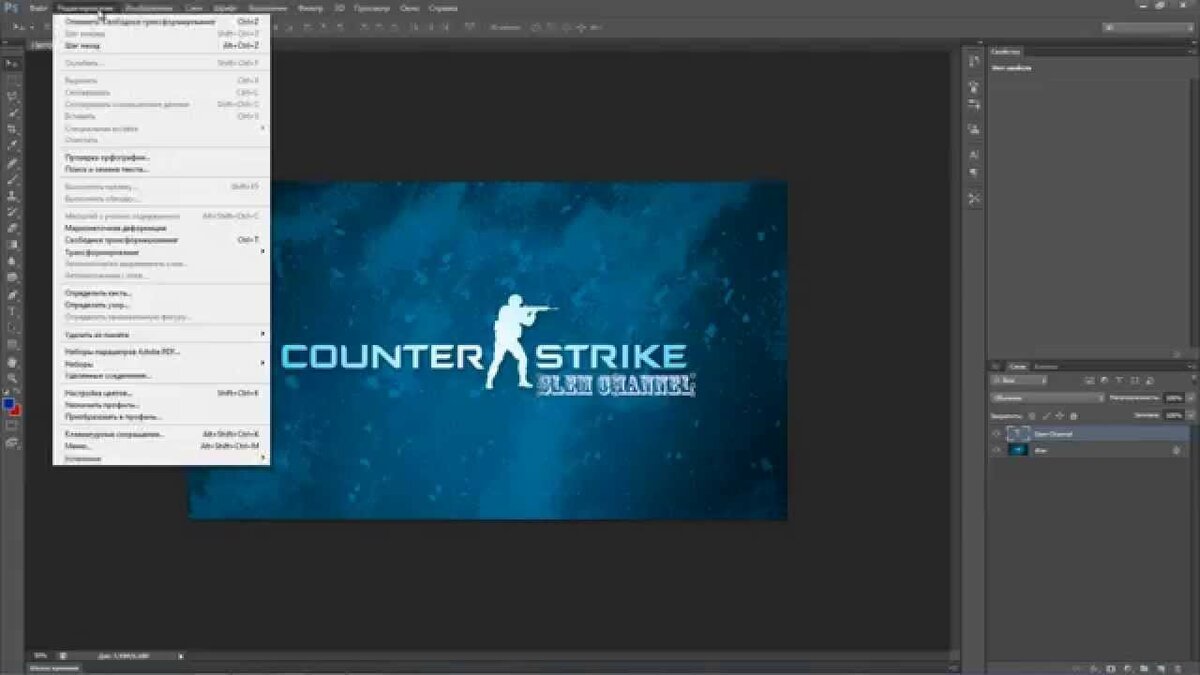The height and width of the screenshot is (675, 1200).
Task: Click the zoom percentage field in status bar
Action: click(41, 656)
